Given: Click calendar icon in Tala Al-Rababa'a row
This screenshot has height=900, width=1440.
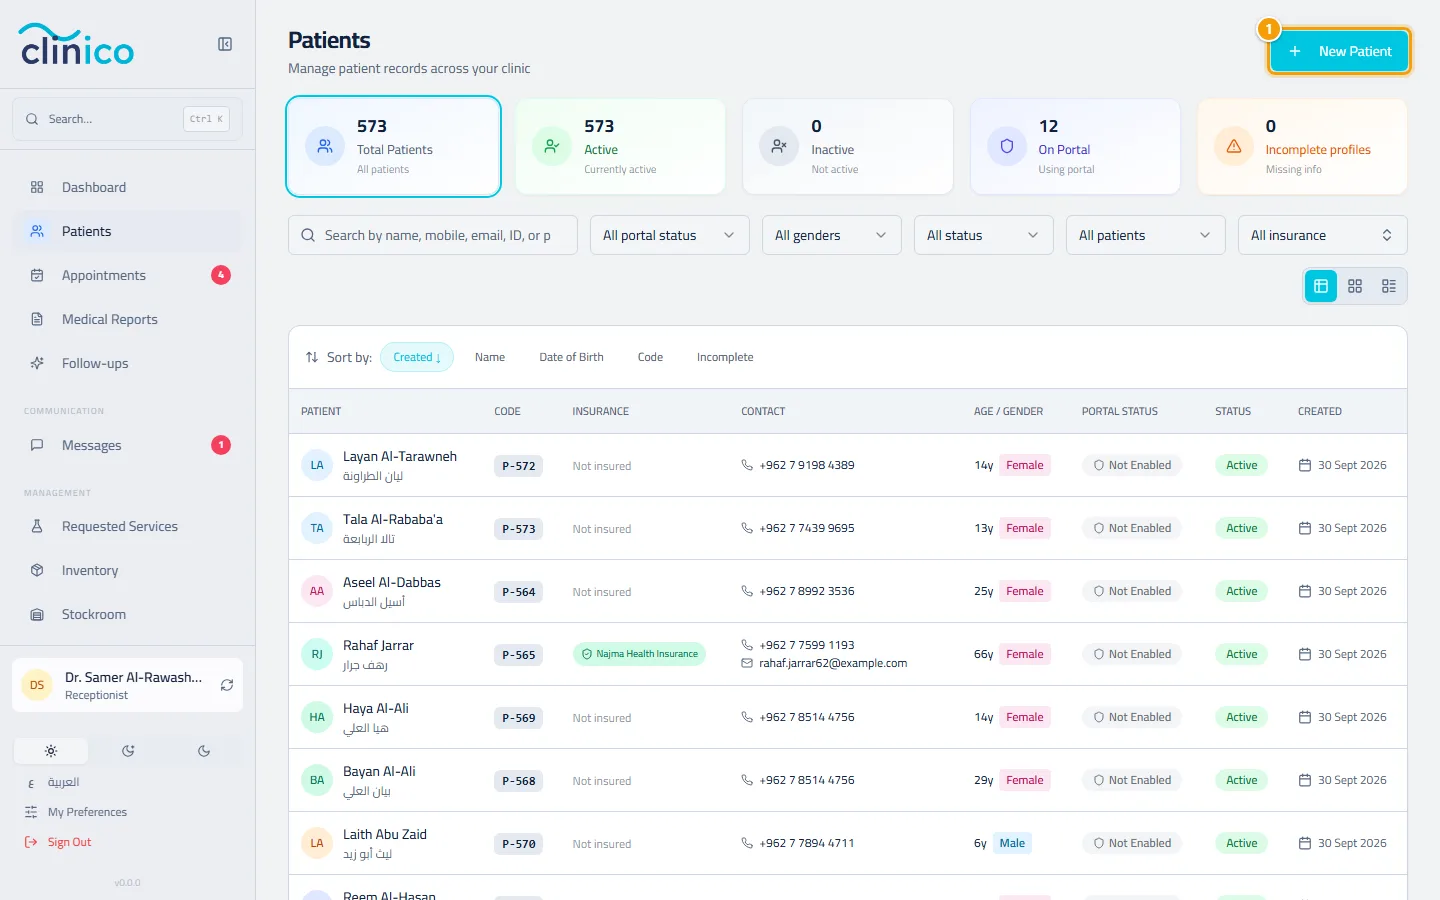Looking at the screenshot, I should point(1305,528).
